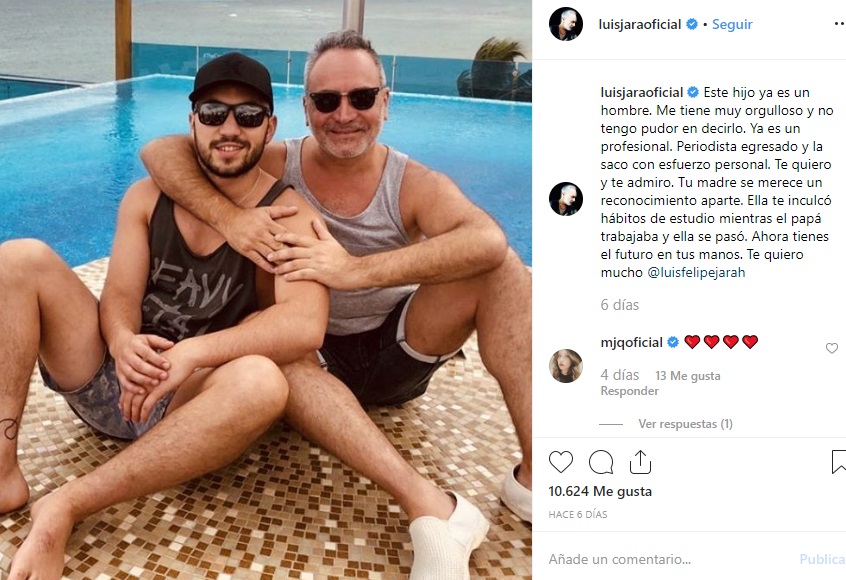Open the luisjaraoficial header username
This screenshot has width=846, height=580.
click(639, 24)
